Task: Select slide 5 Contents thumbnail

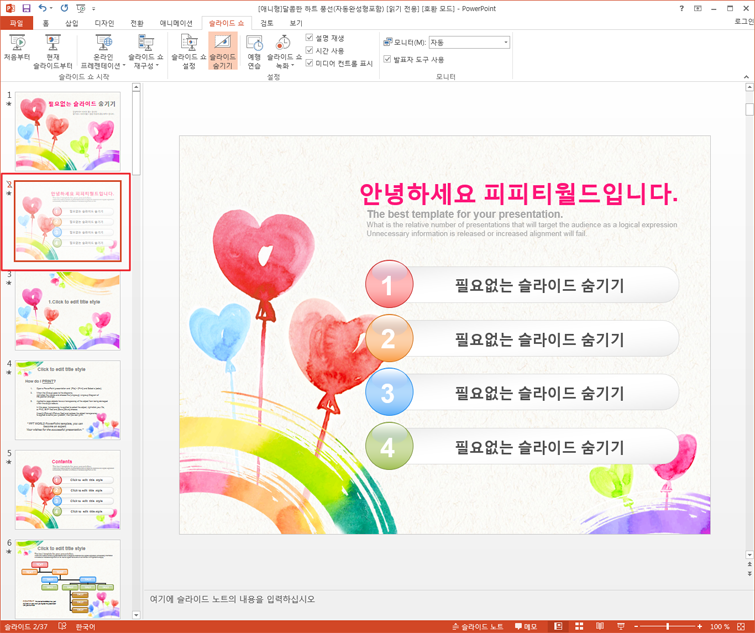Action: (68, 490)
